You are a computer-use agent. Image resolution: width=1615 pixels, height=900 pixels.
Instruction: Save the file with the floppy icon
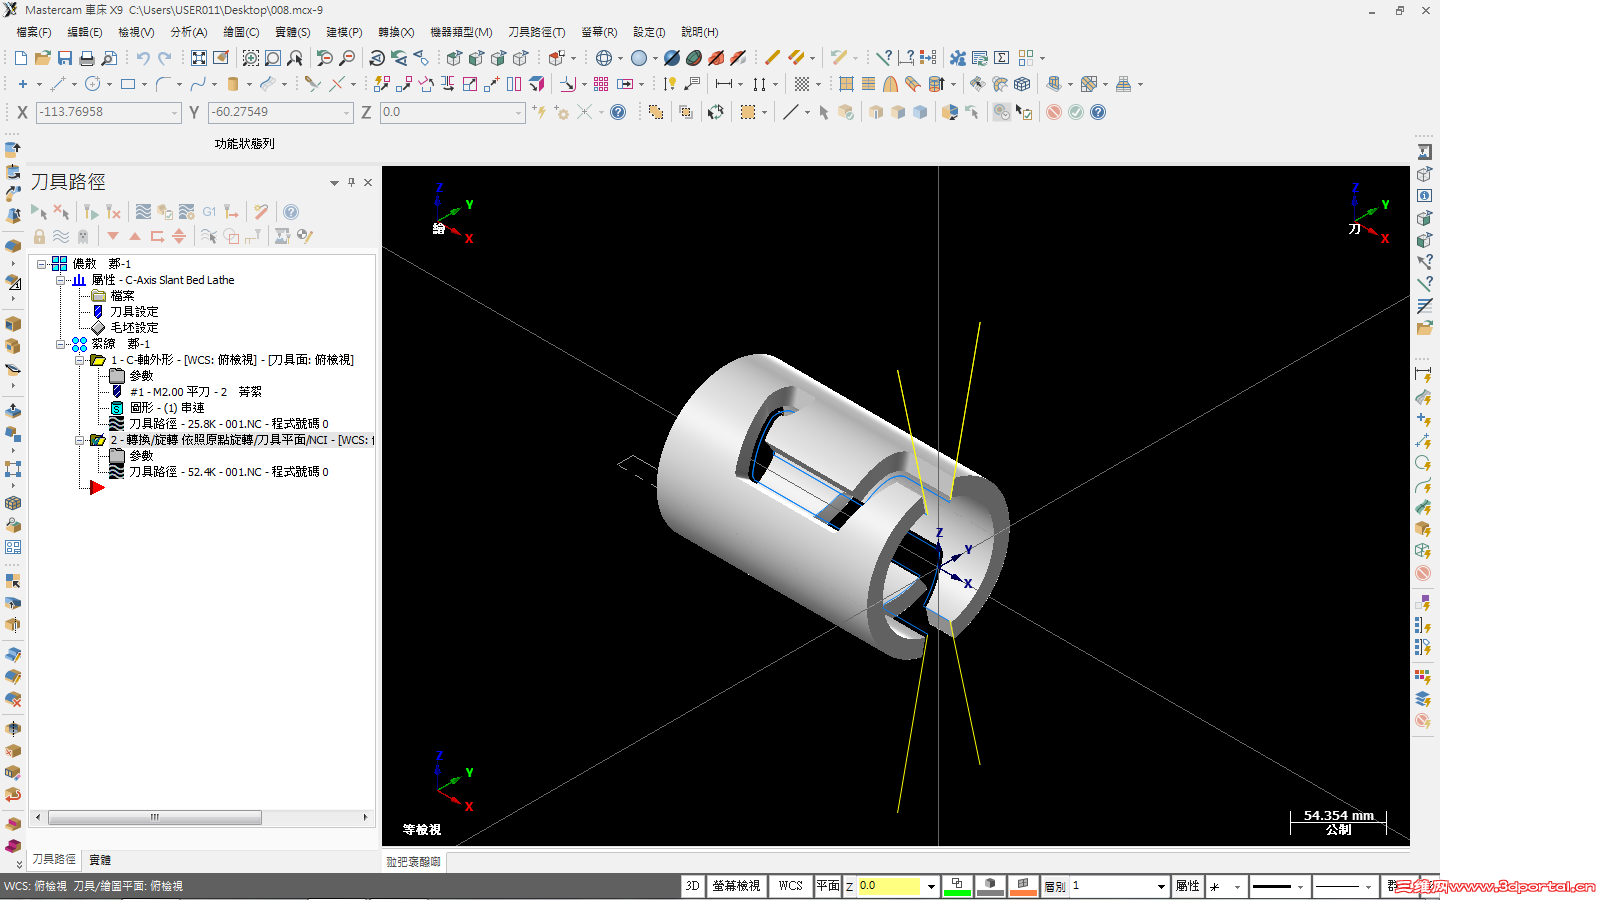coord(65,58)
